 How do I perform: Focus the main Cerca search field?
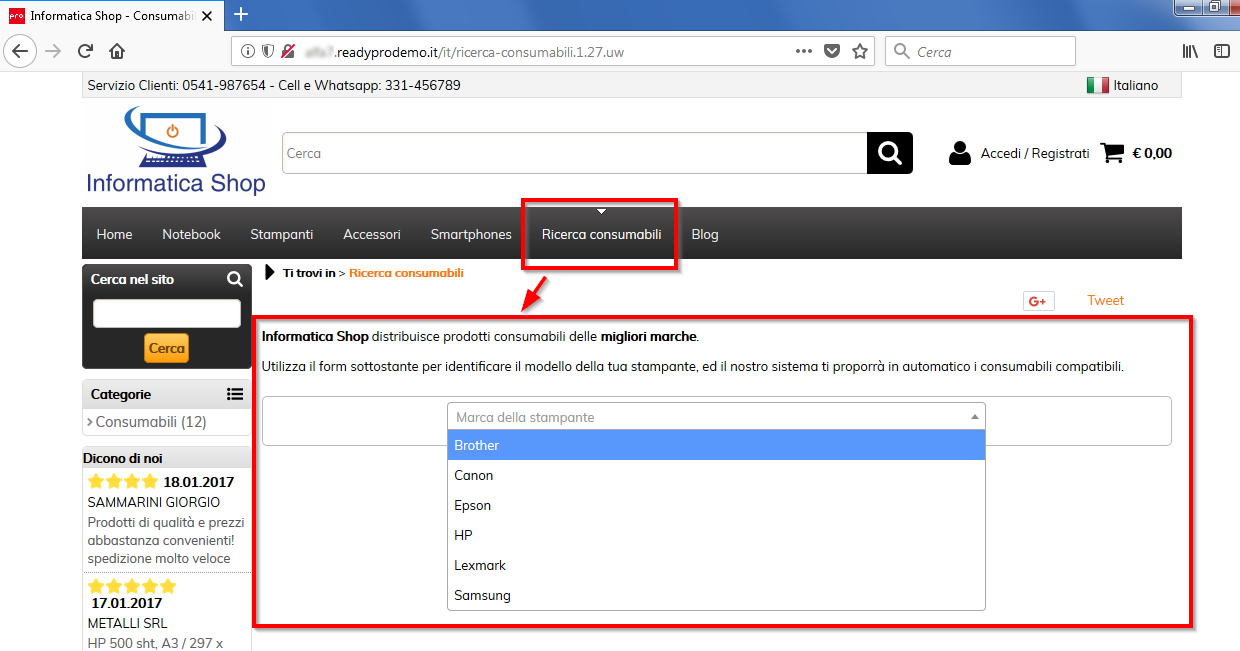point(574,153)
